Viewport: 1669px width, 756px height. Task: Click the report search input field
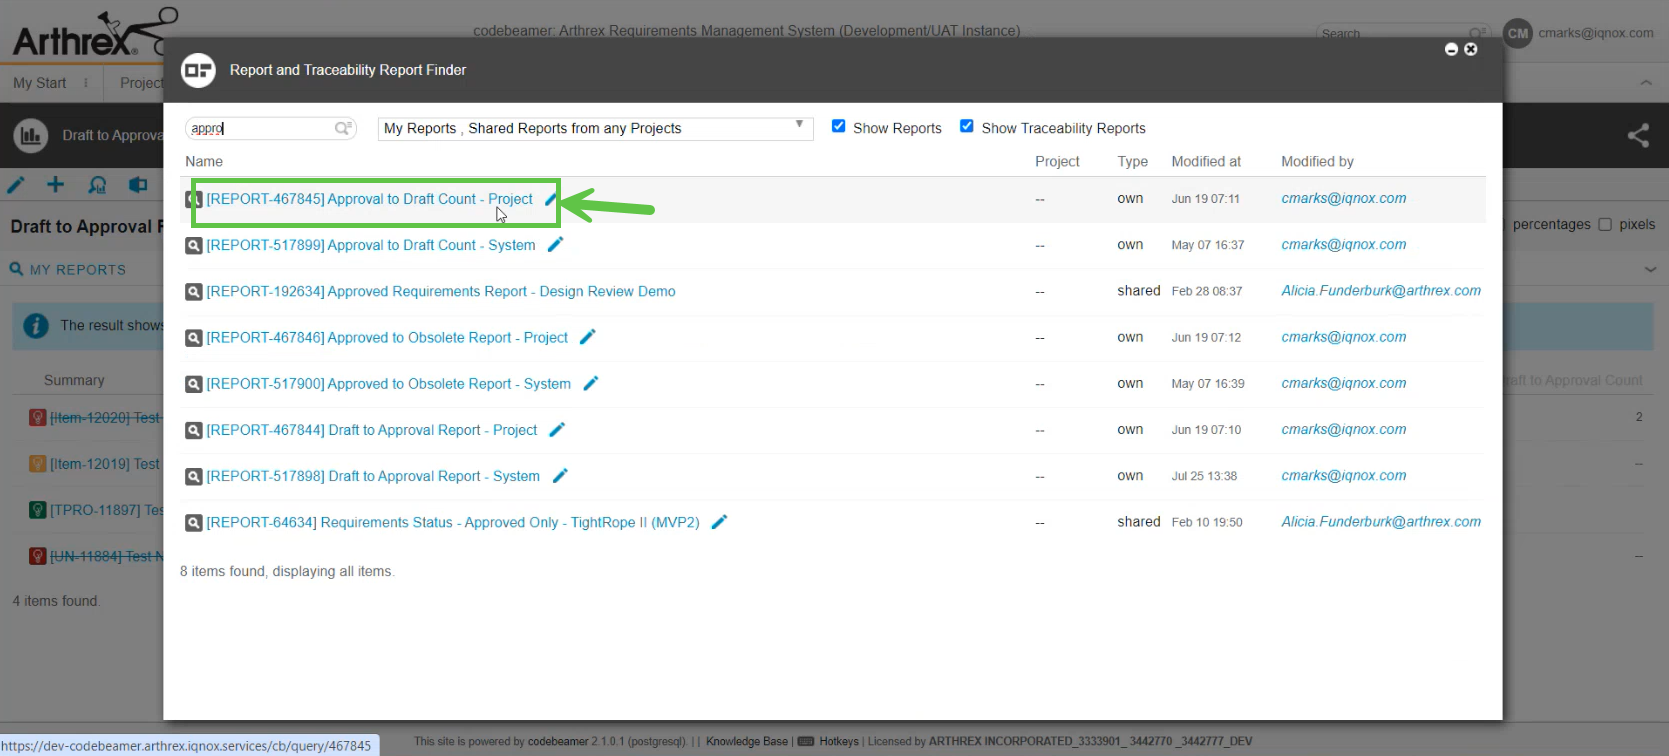(260, 128)
